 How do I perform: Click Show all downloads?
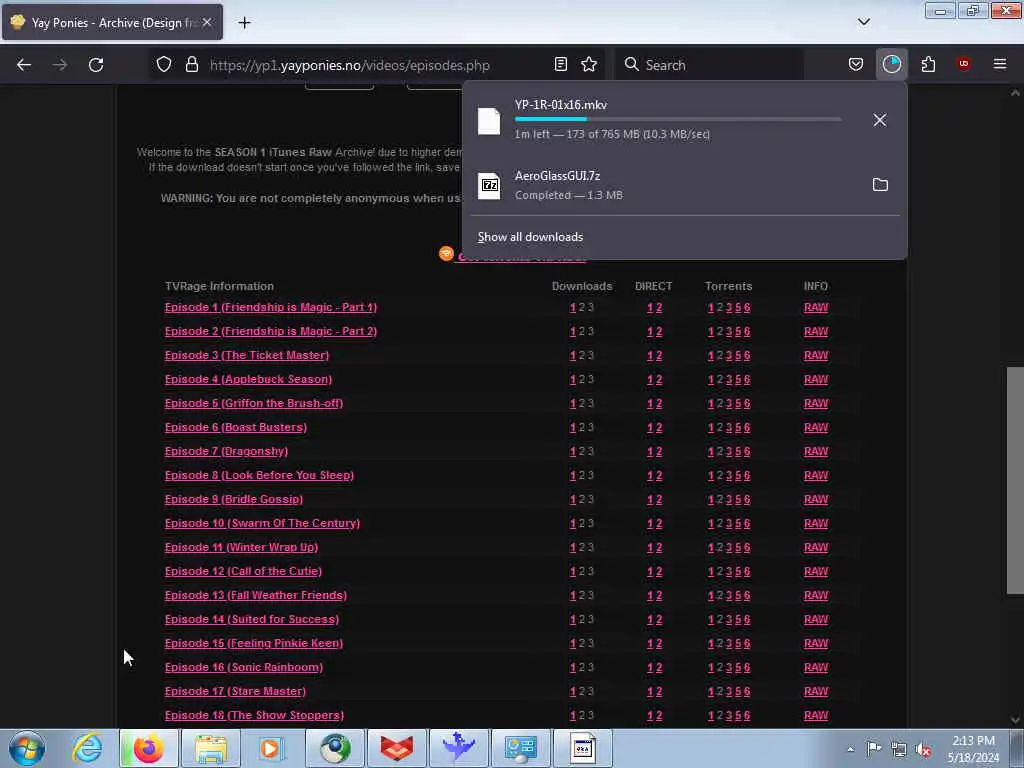pos(530,237)
